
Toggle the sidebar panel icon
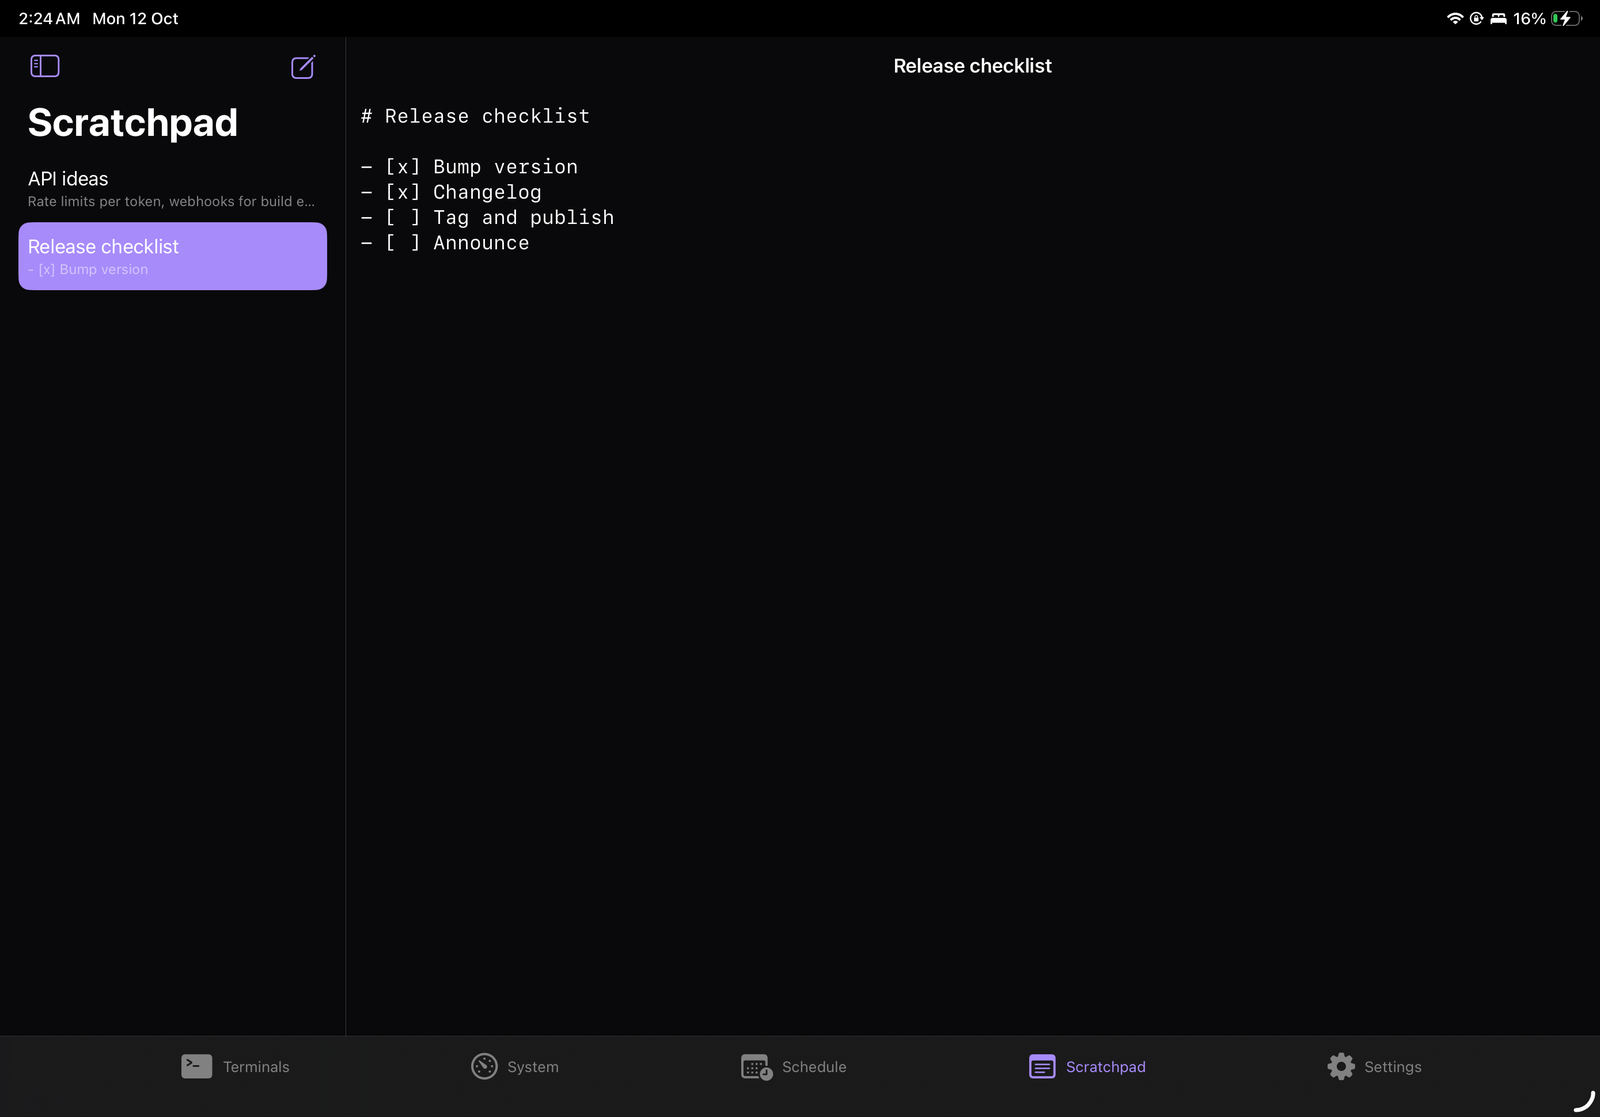45,66
